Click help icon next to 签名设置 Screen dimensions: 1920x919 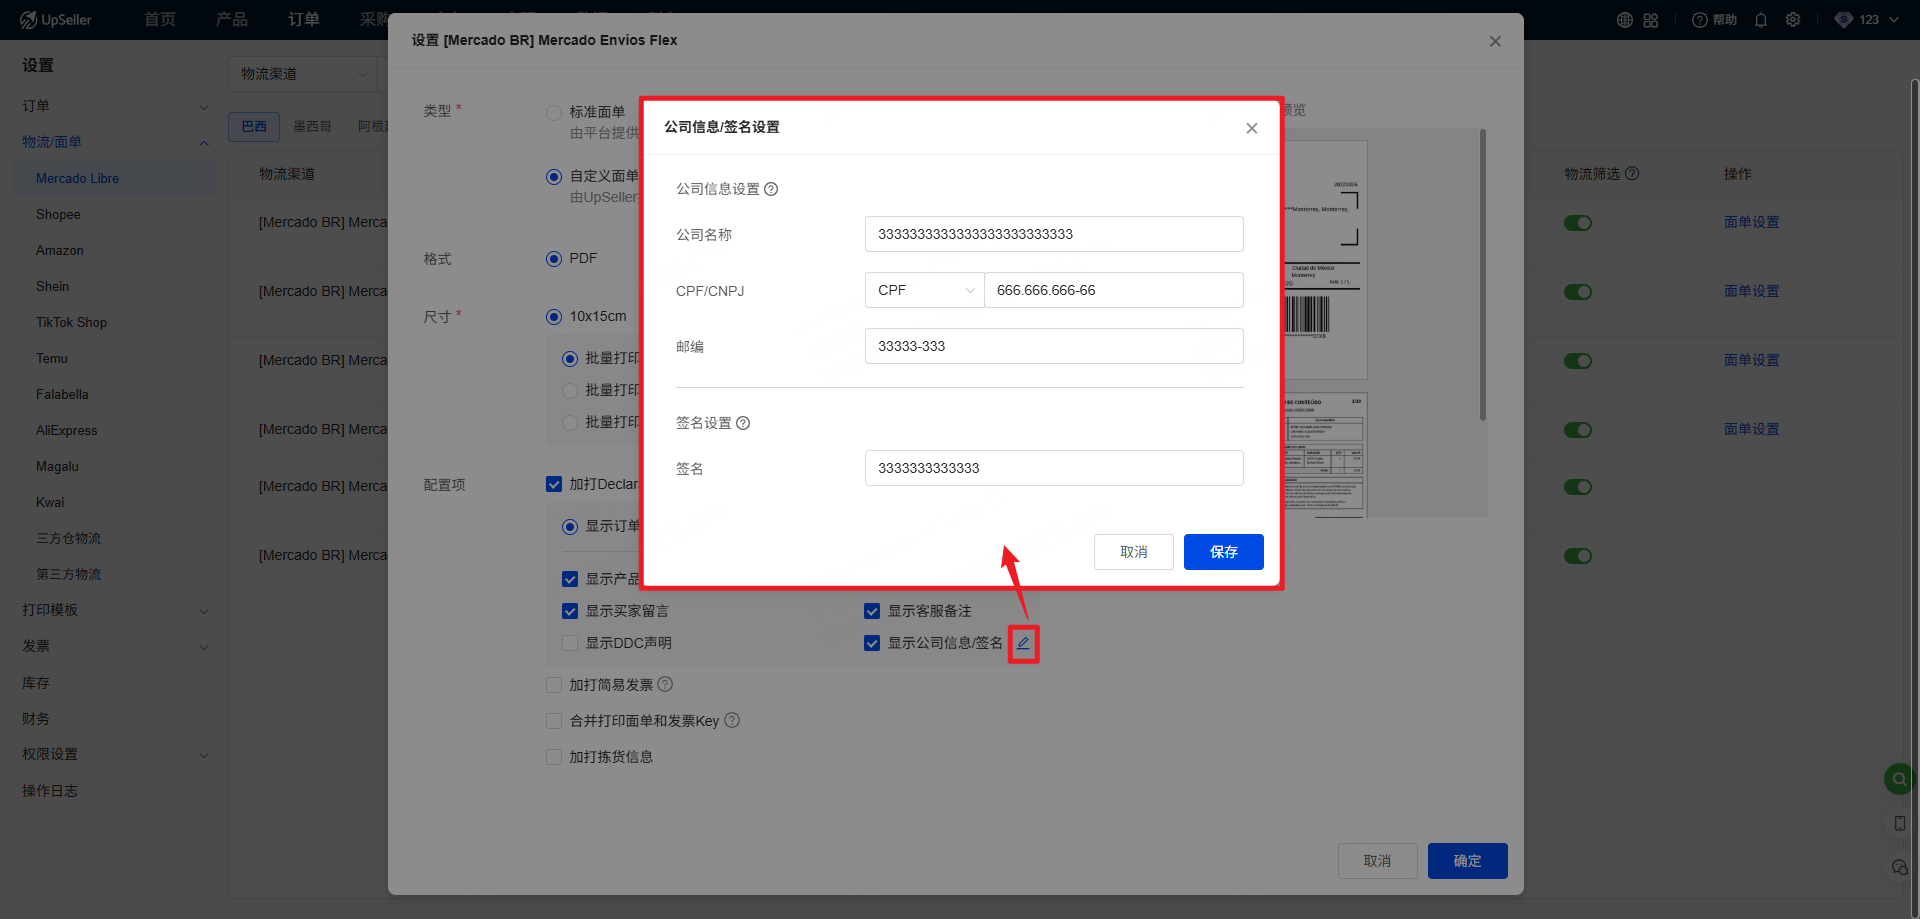743,423
